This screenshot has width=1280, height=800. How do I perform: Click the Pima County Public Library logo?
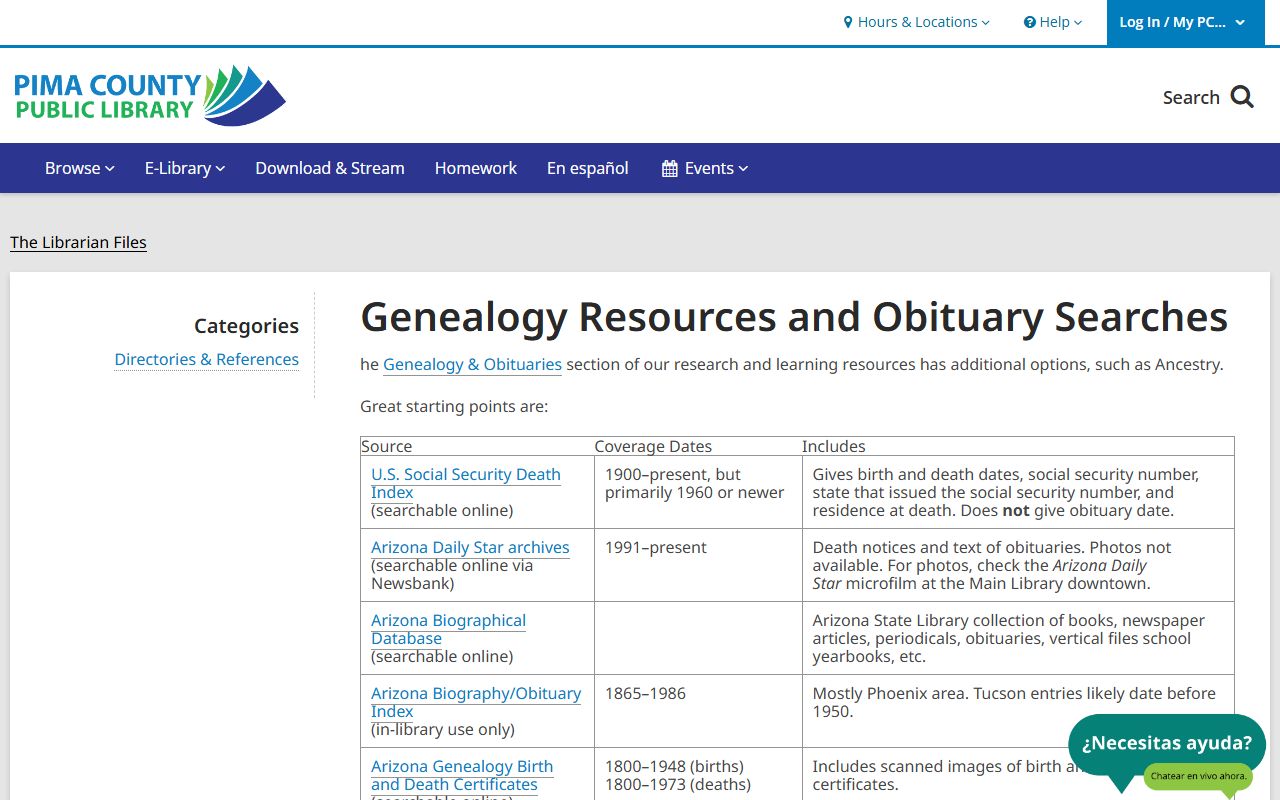pyautogui.click(x=150, y=96)
